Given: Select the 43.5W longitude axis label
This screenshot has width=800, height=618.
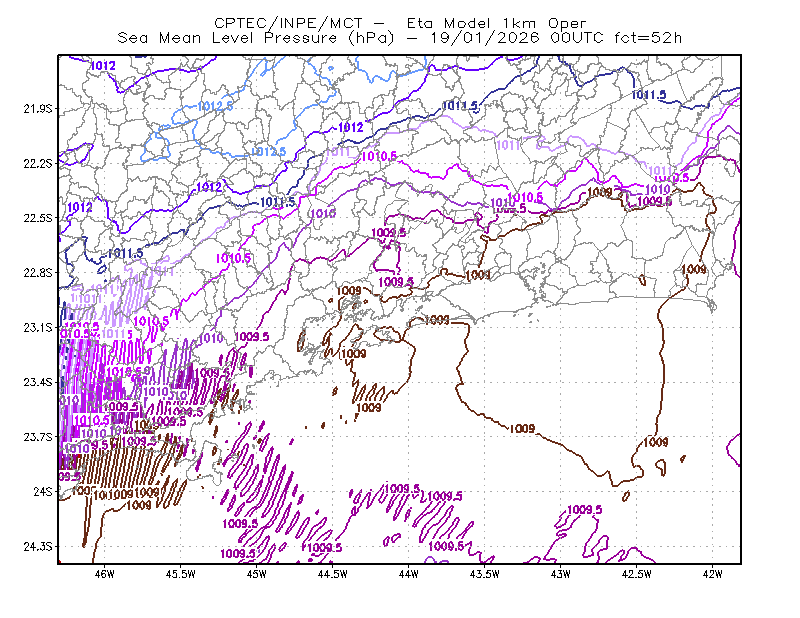Looking at the screenshot, I should coord(485,574).
